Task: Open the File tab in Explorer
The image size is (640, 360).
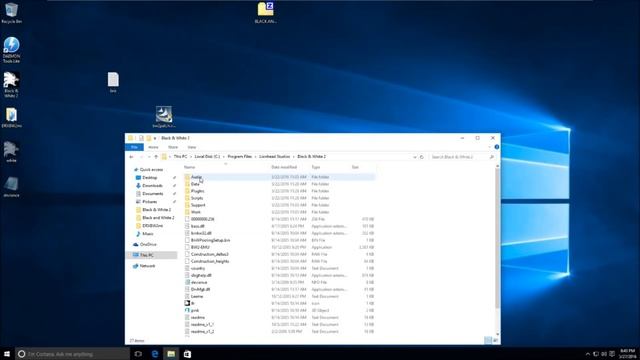Action: coord(134,147)
